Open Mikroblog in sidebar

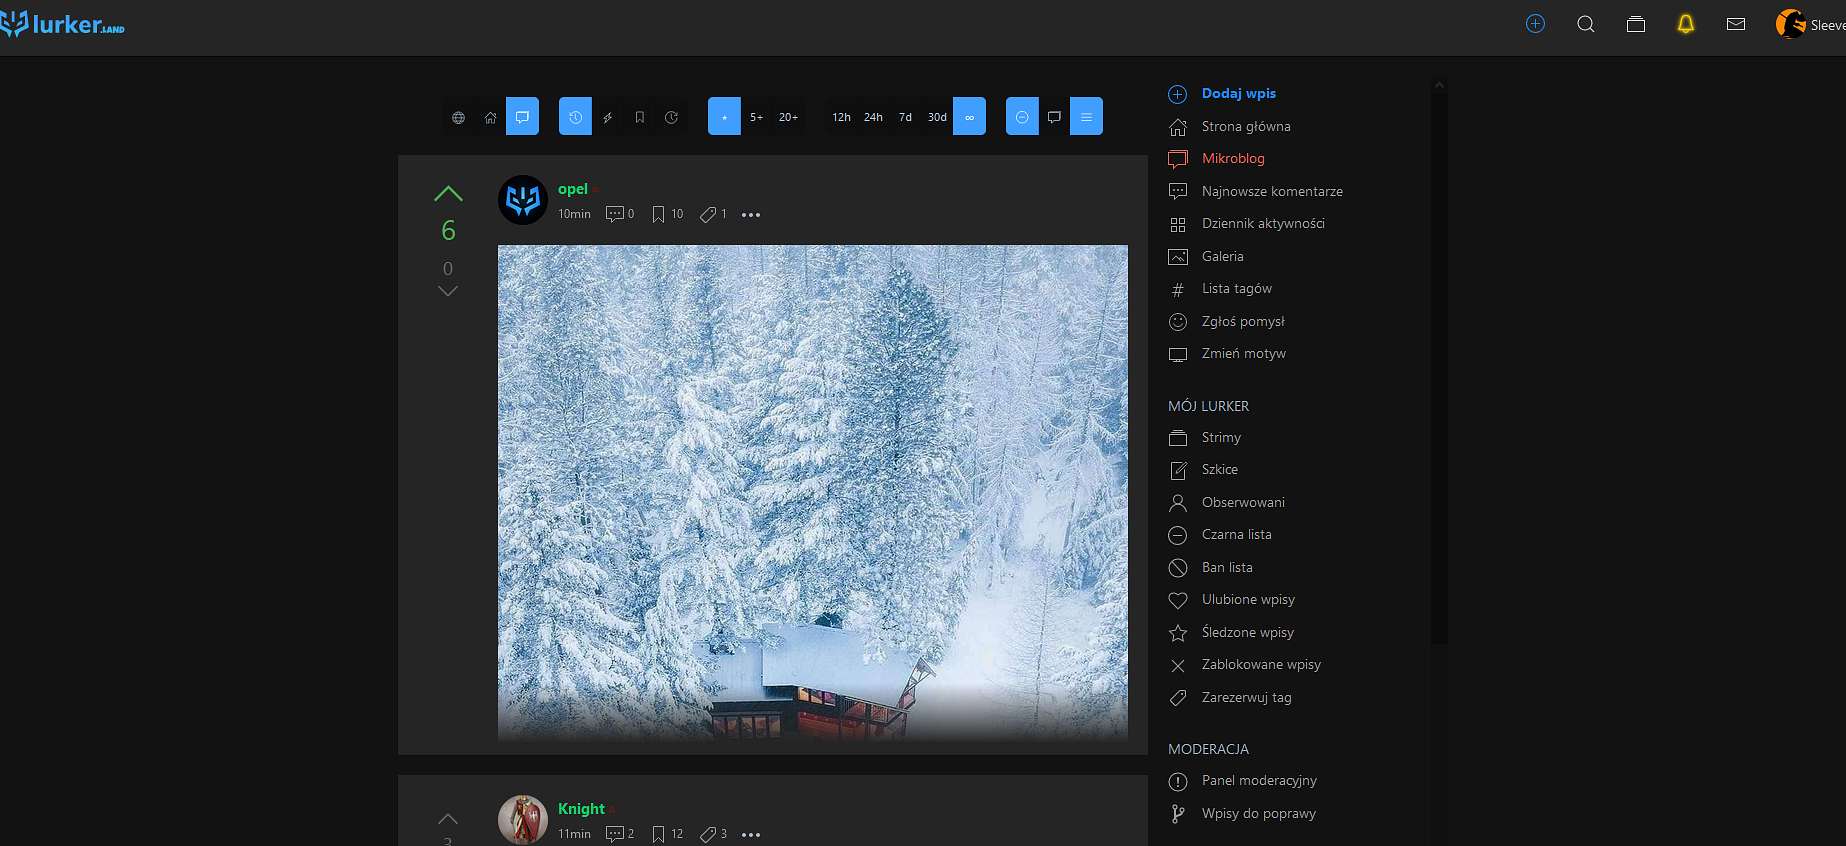click(x=1233, y=158)
